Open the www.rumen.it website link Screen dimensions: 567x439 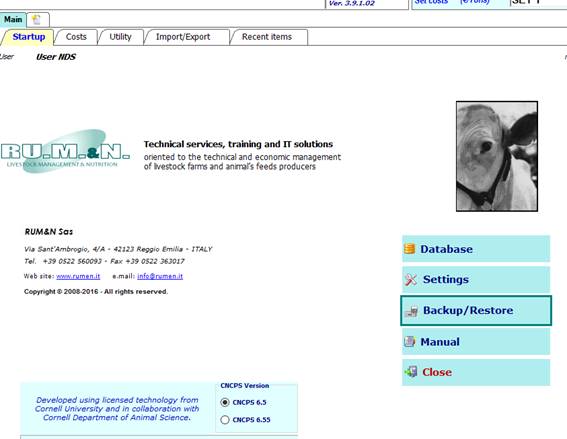pyautogui.click(x=78, y=276)
